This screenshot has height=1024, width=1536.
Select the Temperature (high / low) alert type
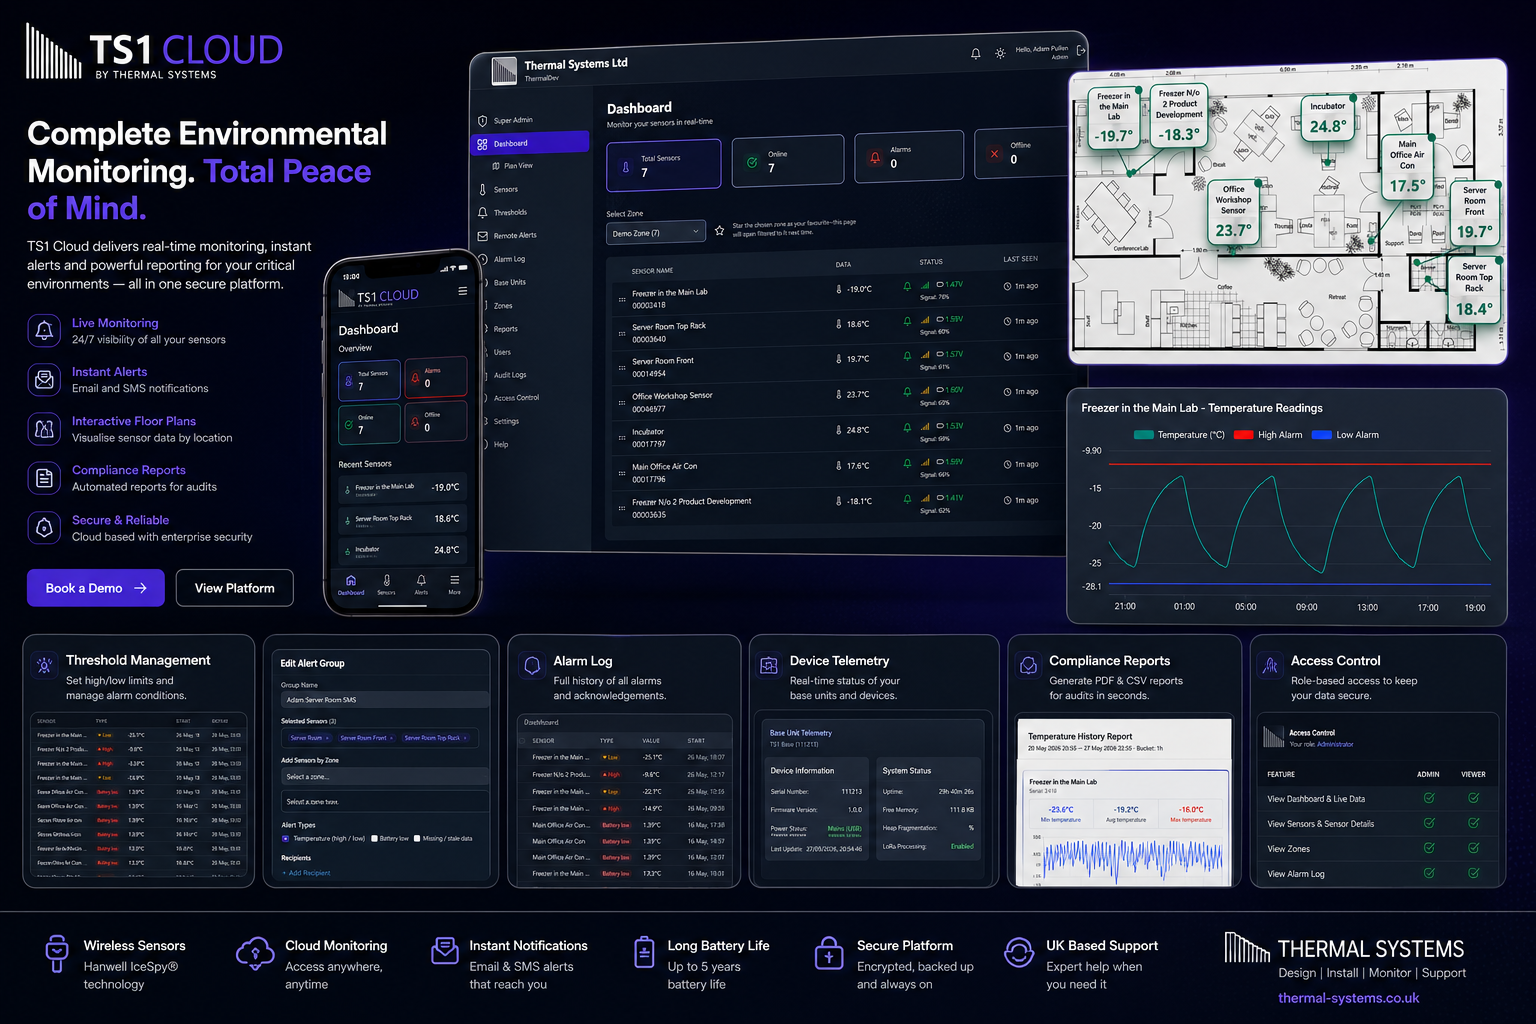click(285, 838)
